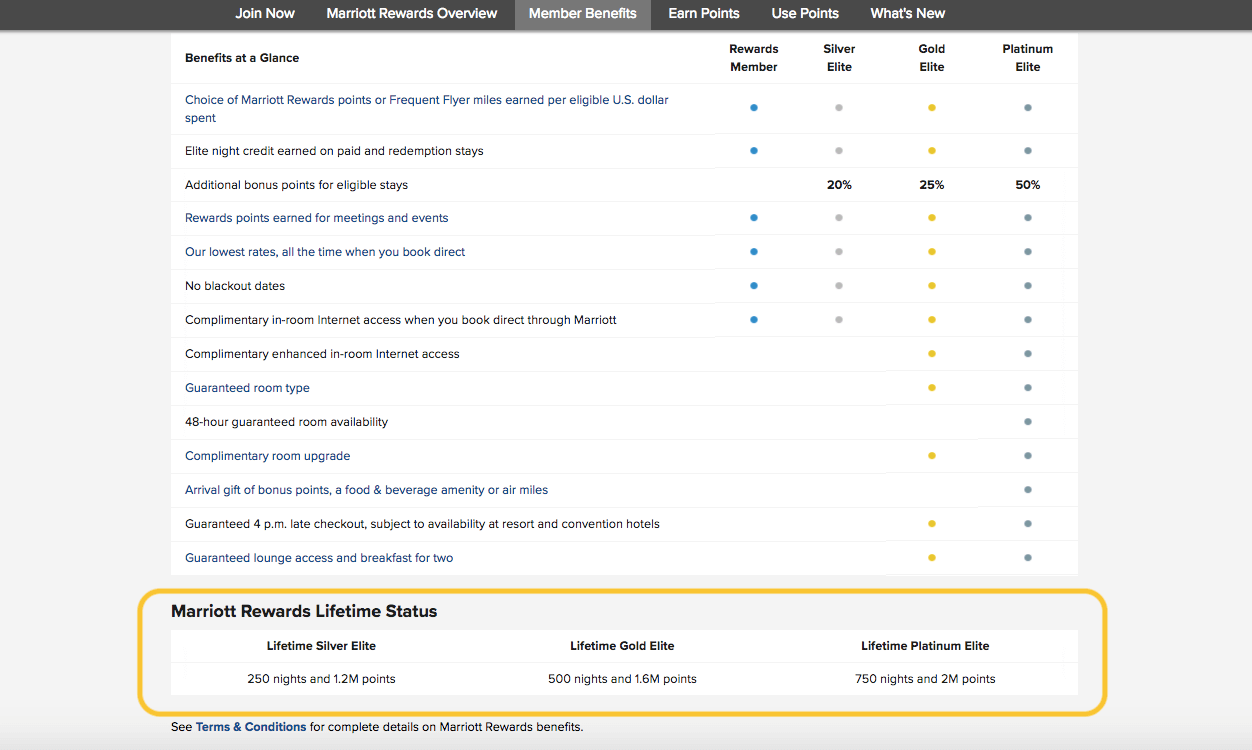This screenshot has height=750, width=1252.
Task: Open Choice of Marriott Rewards points link
Action: pyautogui.click(x=427, y=109)
